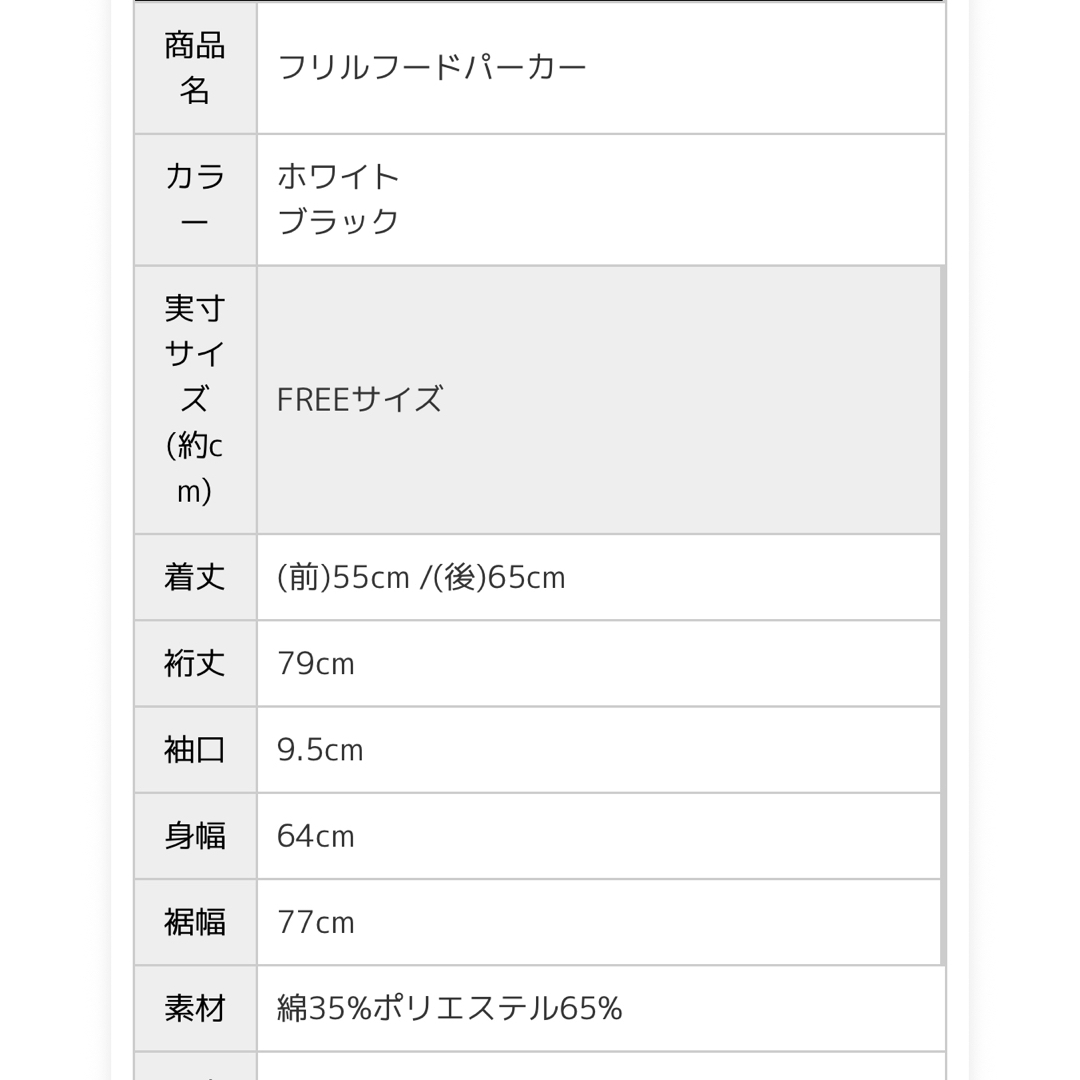Click the 着丈 row label
Viewport: 1080px width, 1080px height.
(195, 577)
